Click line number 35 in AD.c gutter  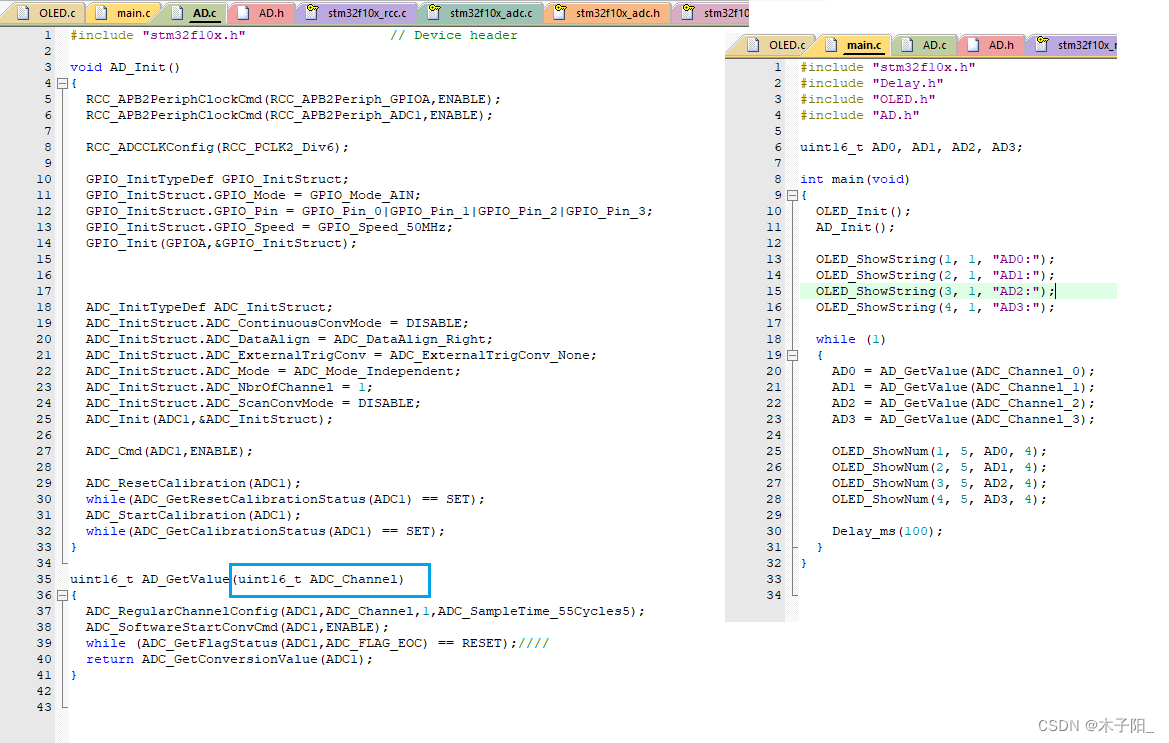pyautogui.click(x=44, y=579)
